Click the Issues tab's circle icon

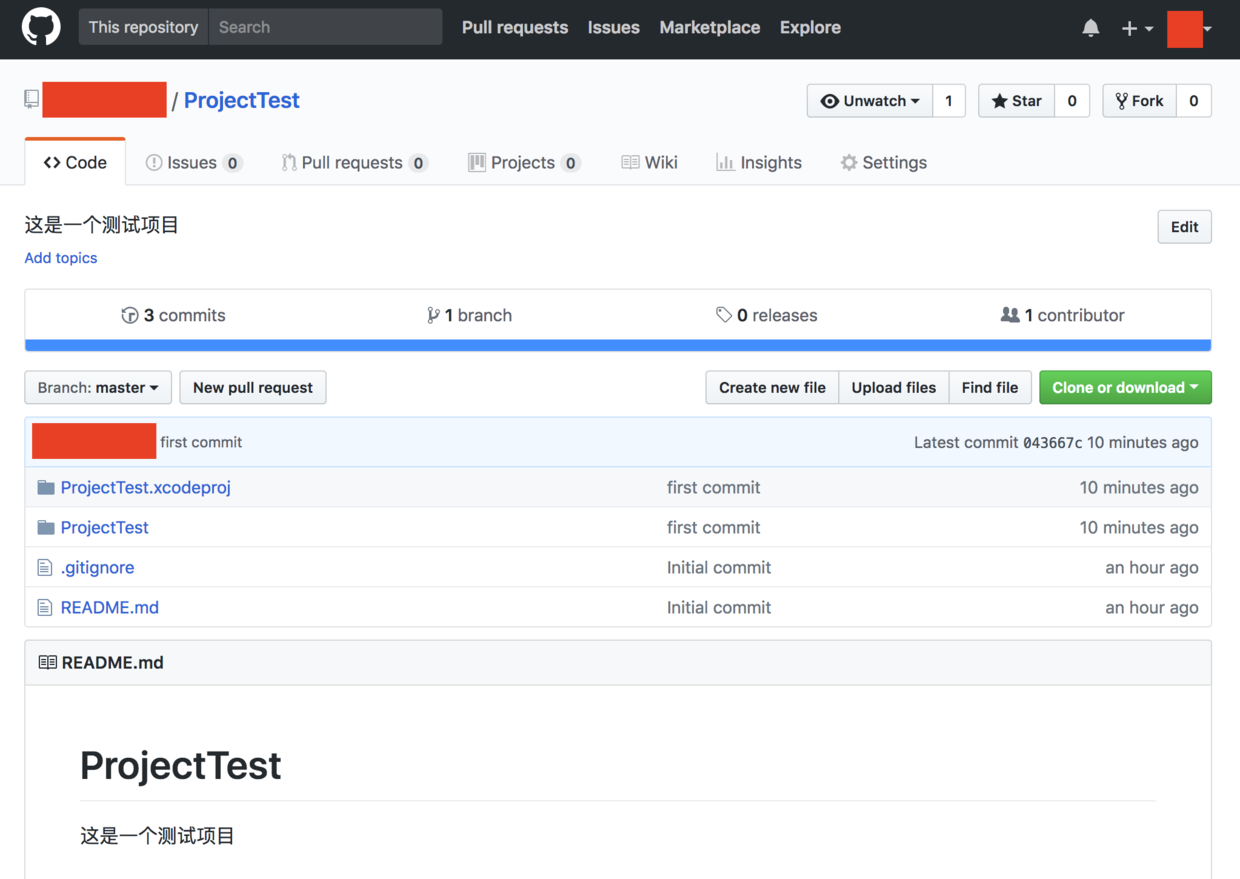154,162
